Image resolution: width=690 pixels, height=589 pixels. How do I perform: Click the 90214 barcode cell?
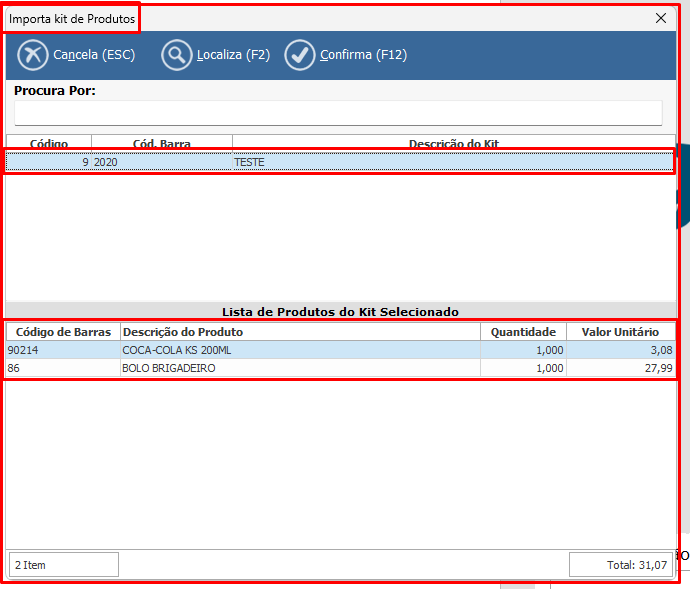(63, 350)
